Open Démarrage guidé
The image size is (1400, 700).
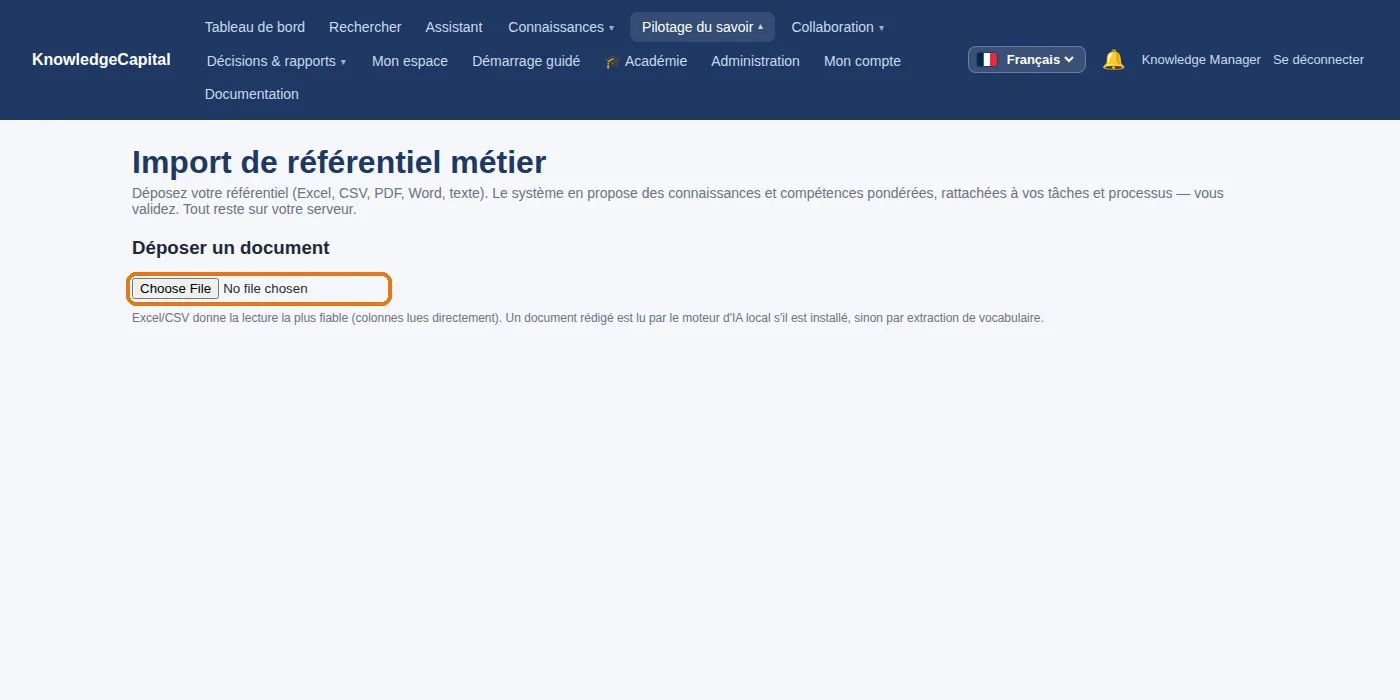[x=526, y=61]
